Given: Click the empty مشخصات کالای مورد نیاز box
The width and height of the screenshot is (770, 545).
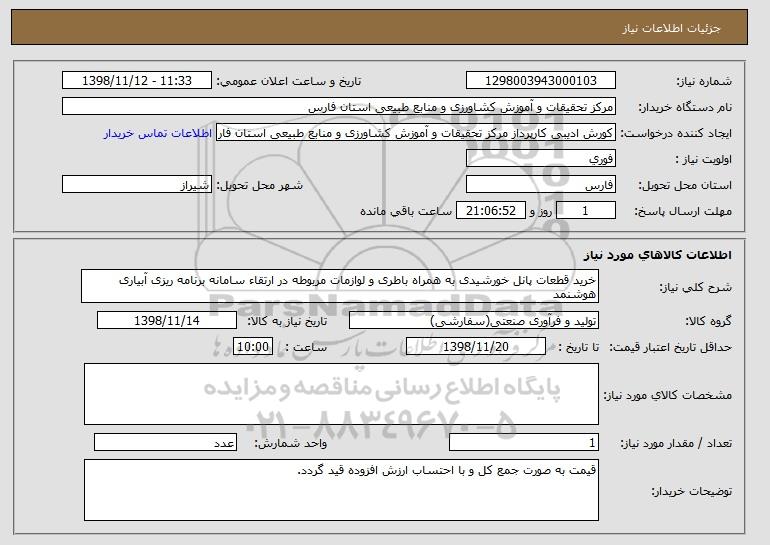Looking at the screenshot, I should [x=341, y=394].
